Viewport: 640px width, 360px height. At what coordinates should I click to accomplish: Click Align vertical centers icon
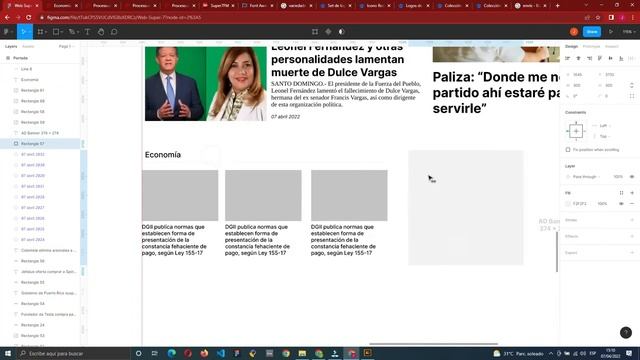pyautogui.click(x=611, y=58)
